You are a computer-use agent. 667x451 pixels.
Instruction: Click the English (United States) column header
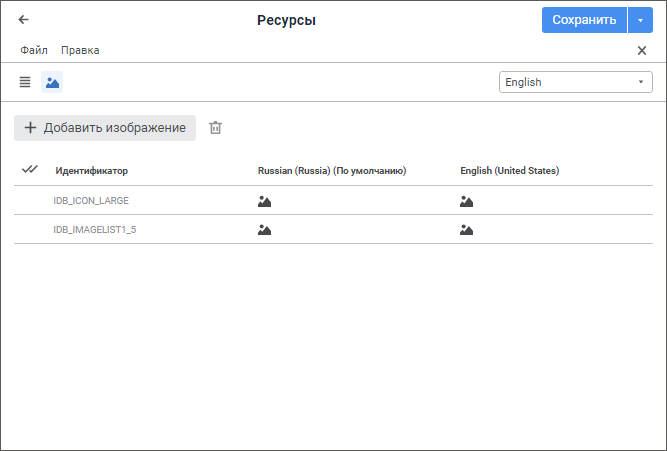tap(509, 171)
